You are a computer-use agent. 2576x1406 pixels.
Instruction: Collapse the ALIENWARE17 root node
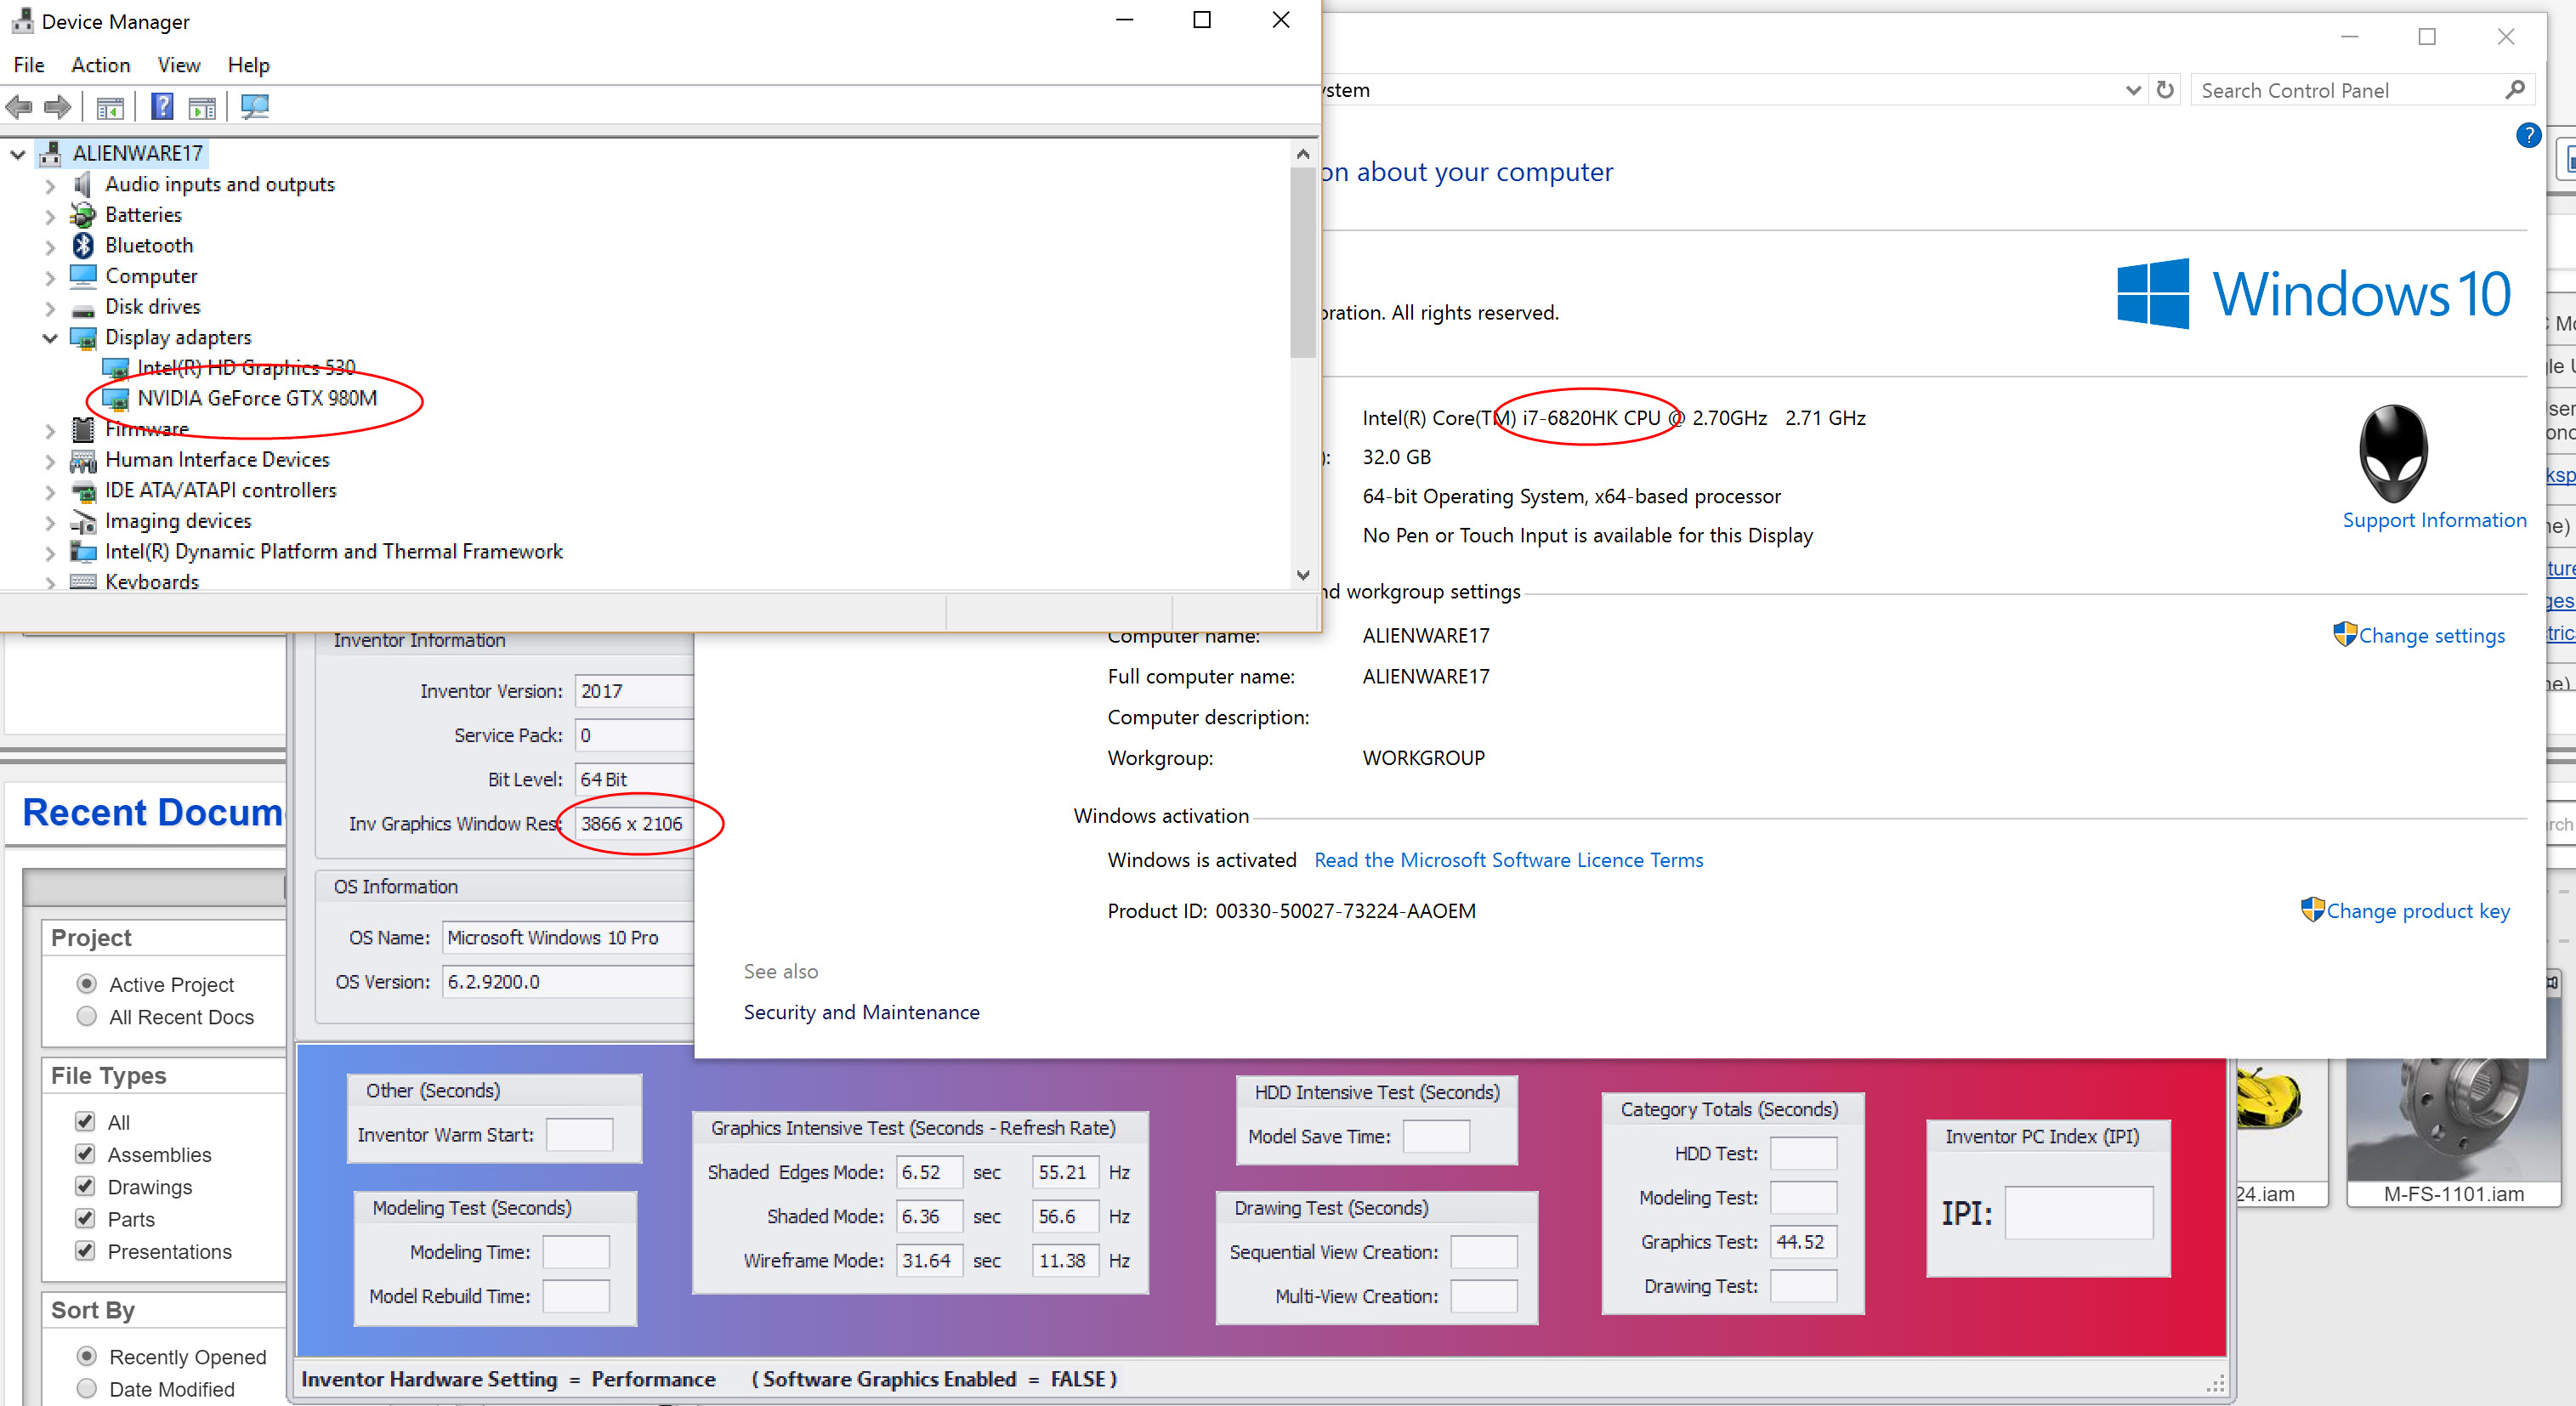[x=17, y=154]
